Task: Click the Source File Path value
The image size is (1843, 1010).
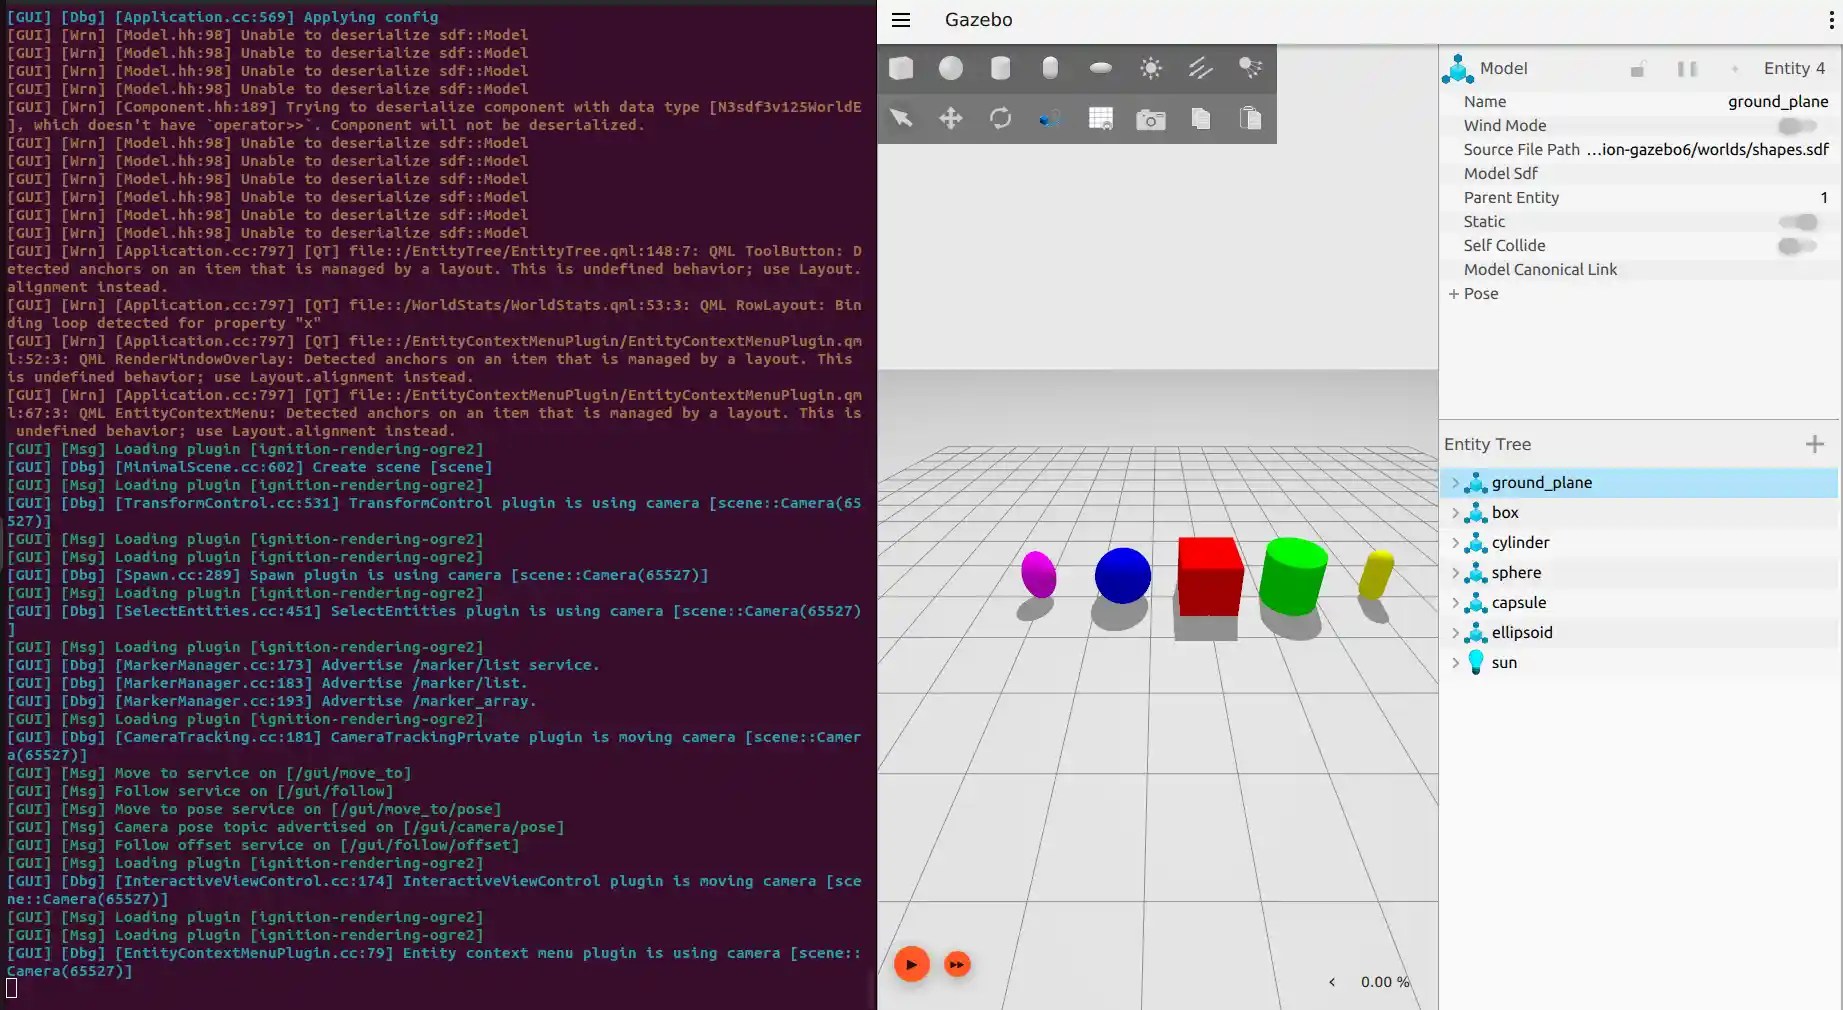Action: tap(1707, 150)
